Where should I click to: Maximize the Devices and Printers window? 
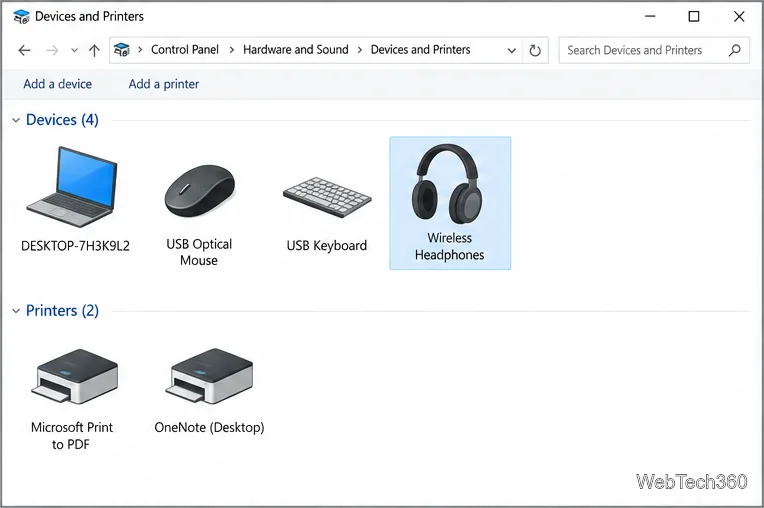(x=694, y=17)
